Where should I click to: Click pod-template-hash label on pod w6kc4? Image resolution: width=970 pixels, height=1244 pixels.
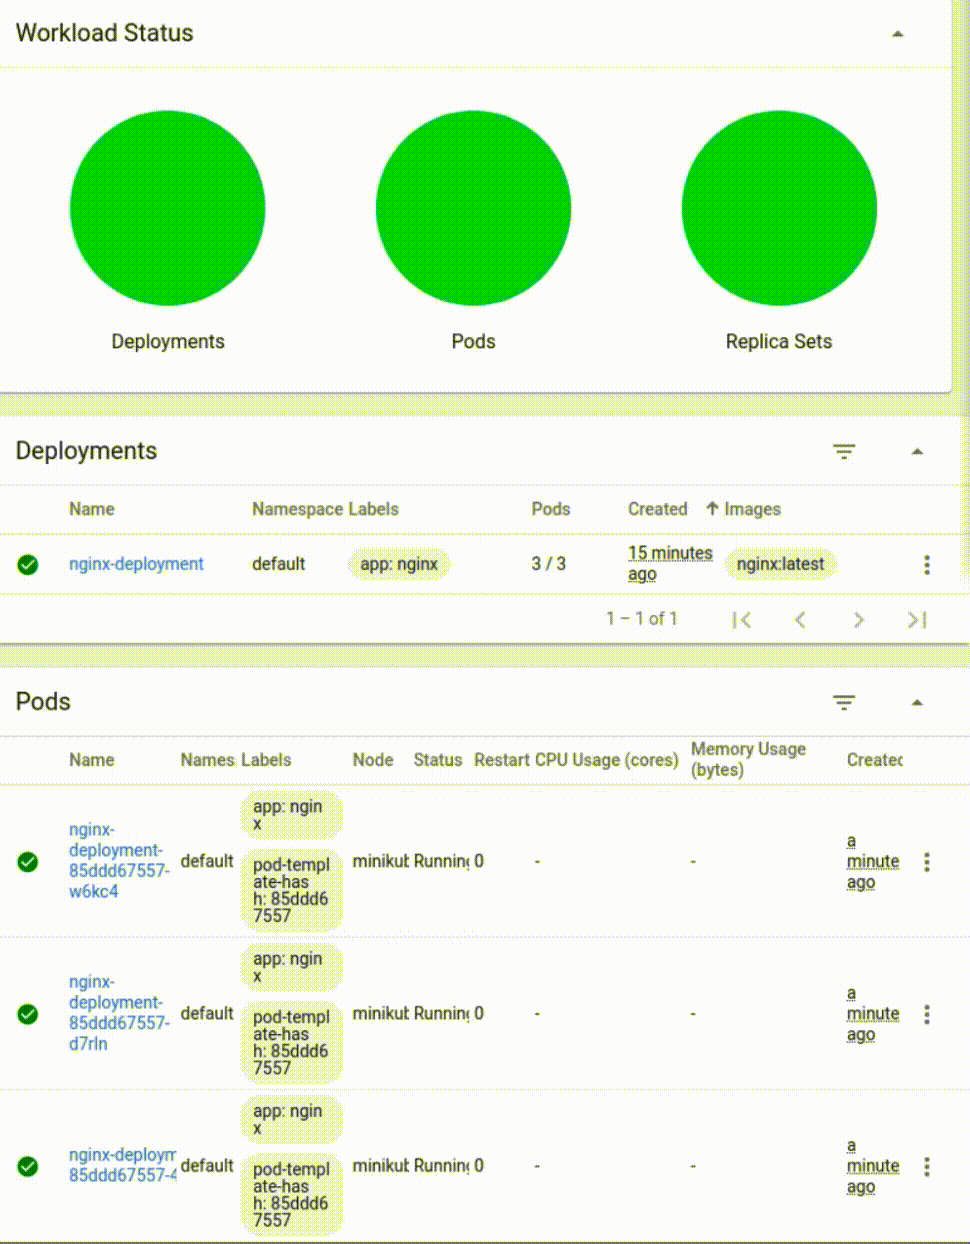pyautogui.click(x=291, y=890)
